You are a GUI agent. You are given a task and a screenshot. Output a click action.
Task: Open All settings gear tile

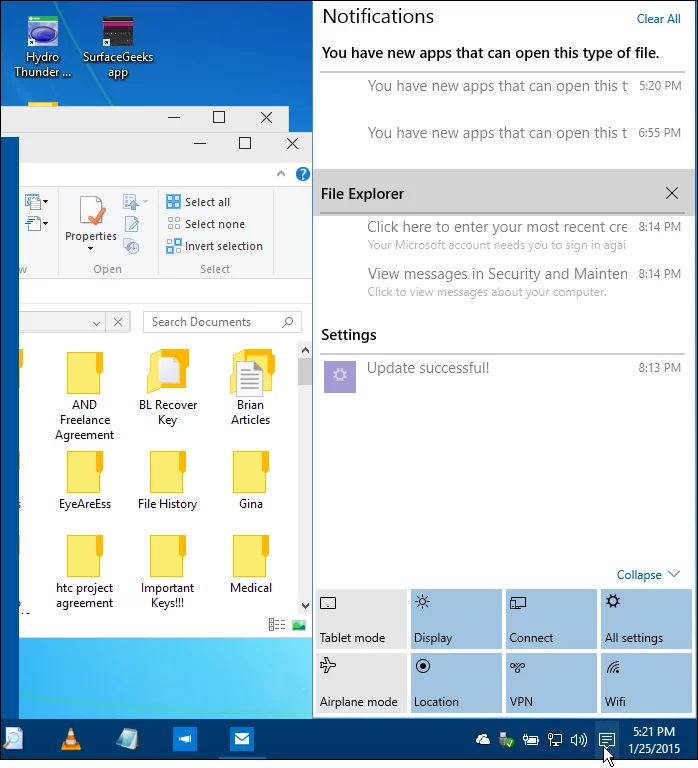pos(646,620)
